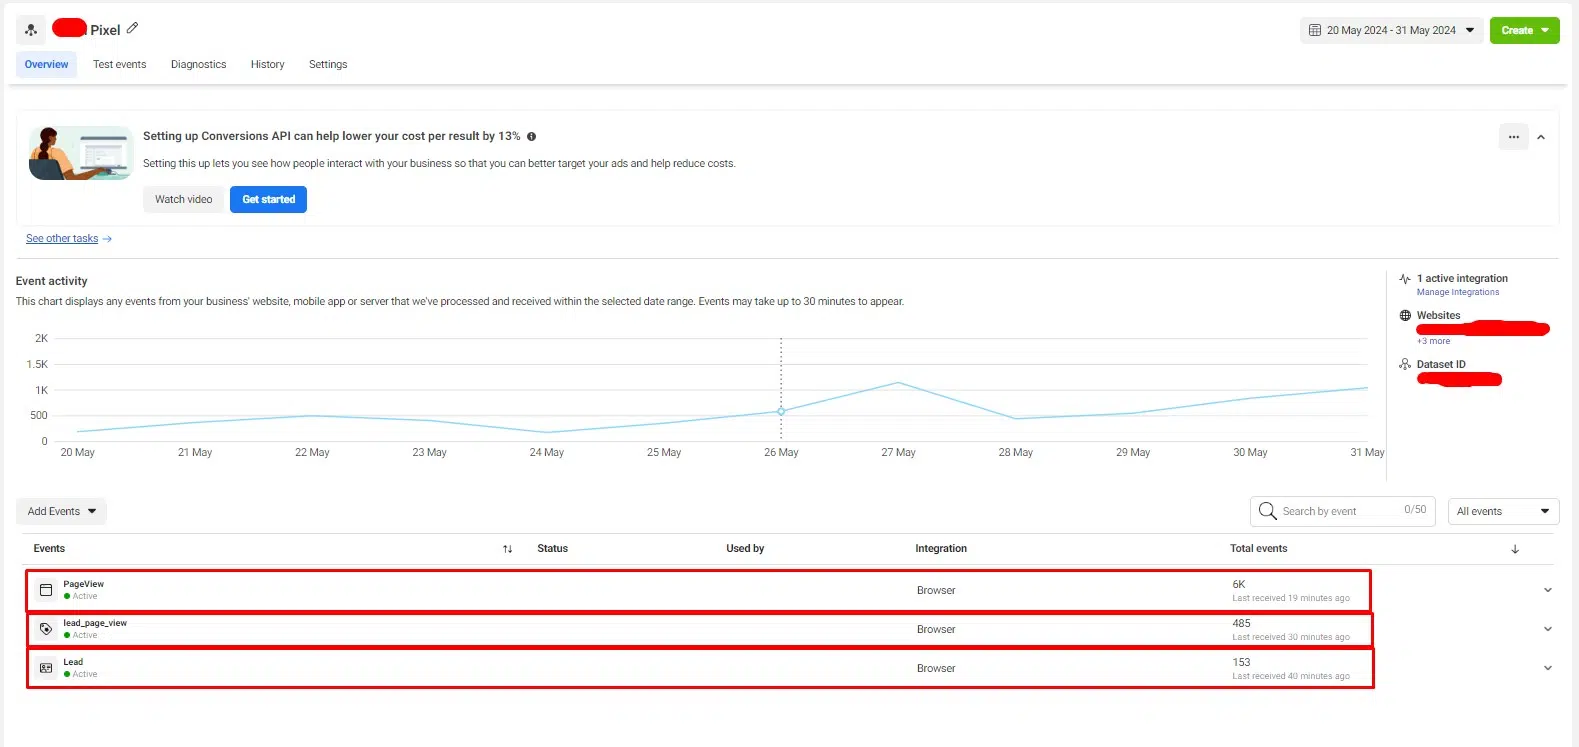Image resolution: width=1579 pixels, height=747 pixels.
Task: Open the Diagnostics tab
Action: [x=198, y=64]
